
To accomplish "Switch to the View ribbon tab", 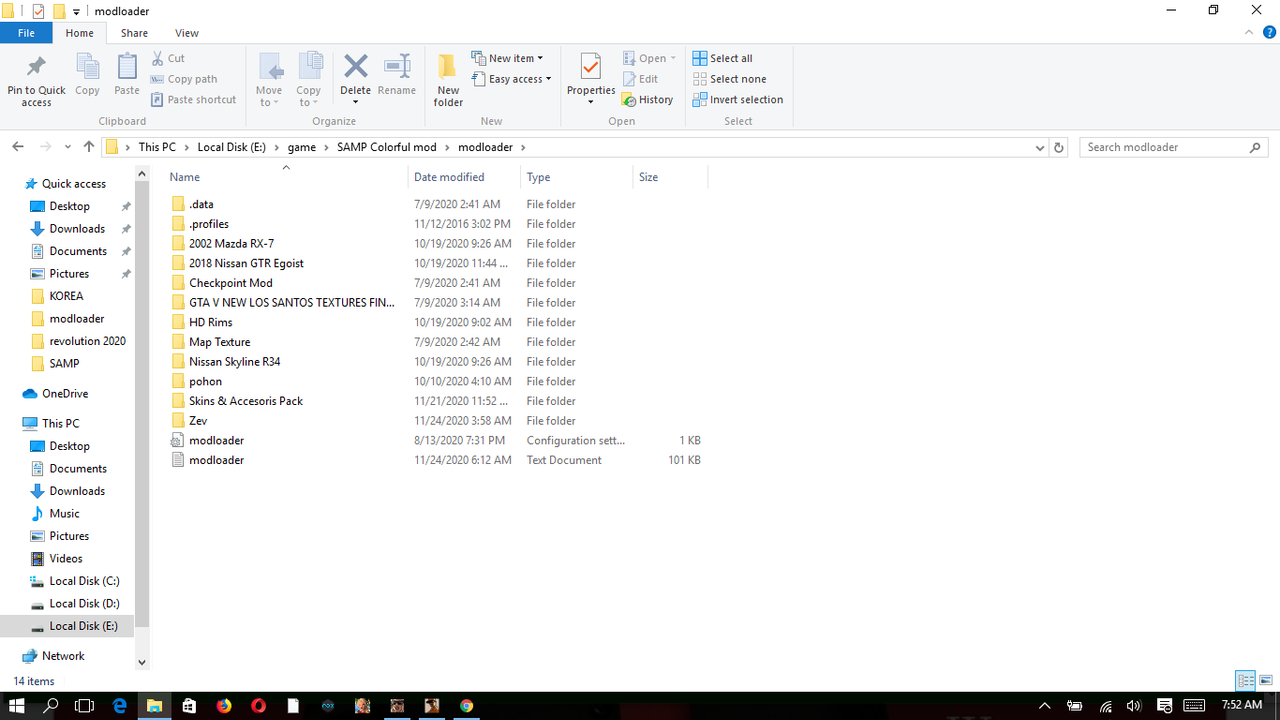I will coord(186,33).
